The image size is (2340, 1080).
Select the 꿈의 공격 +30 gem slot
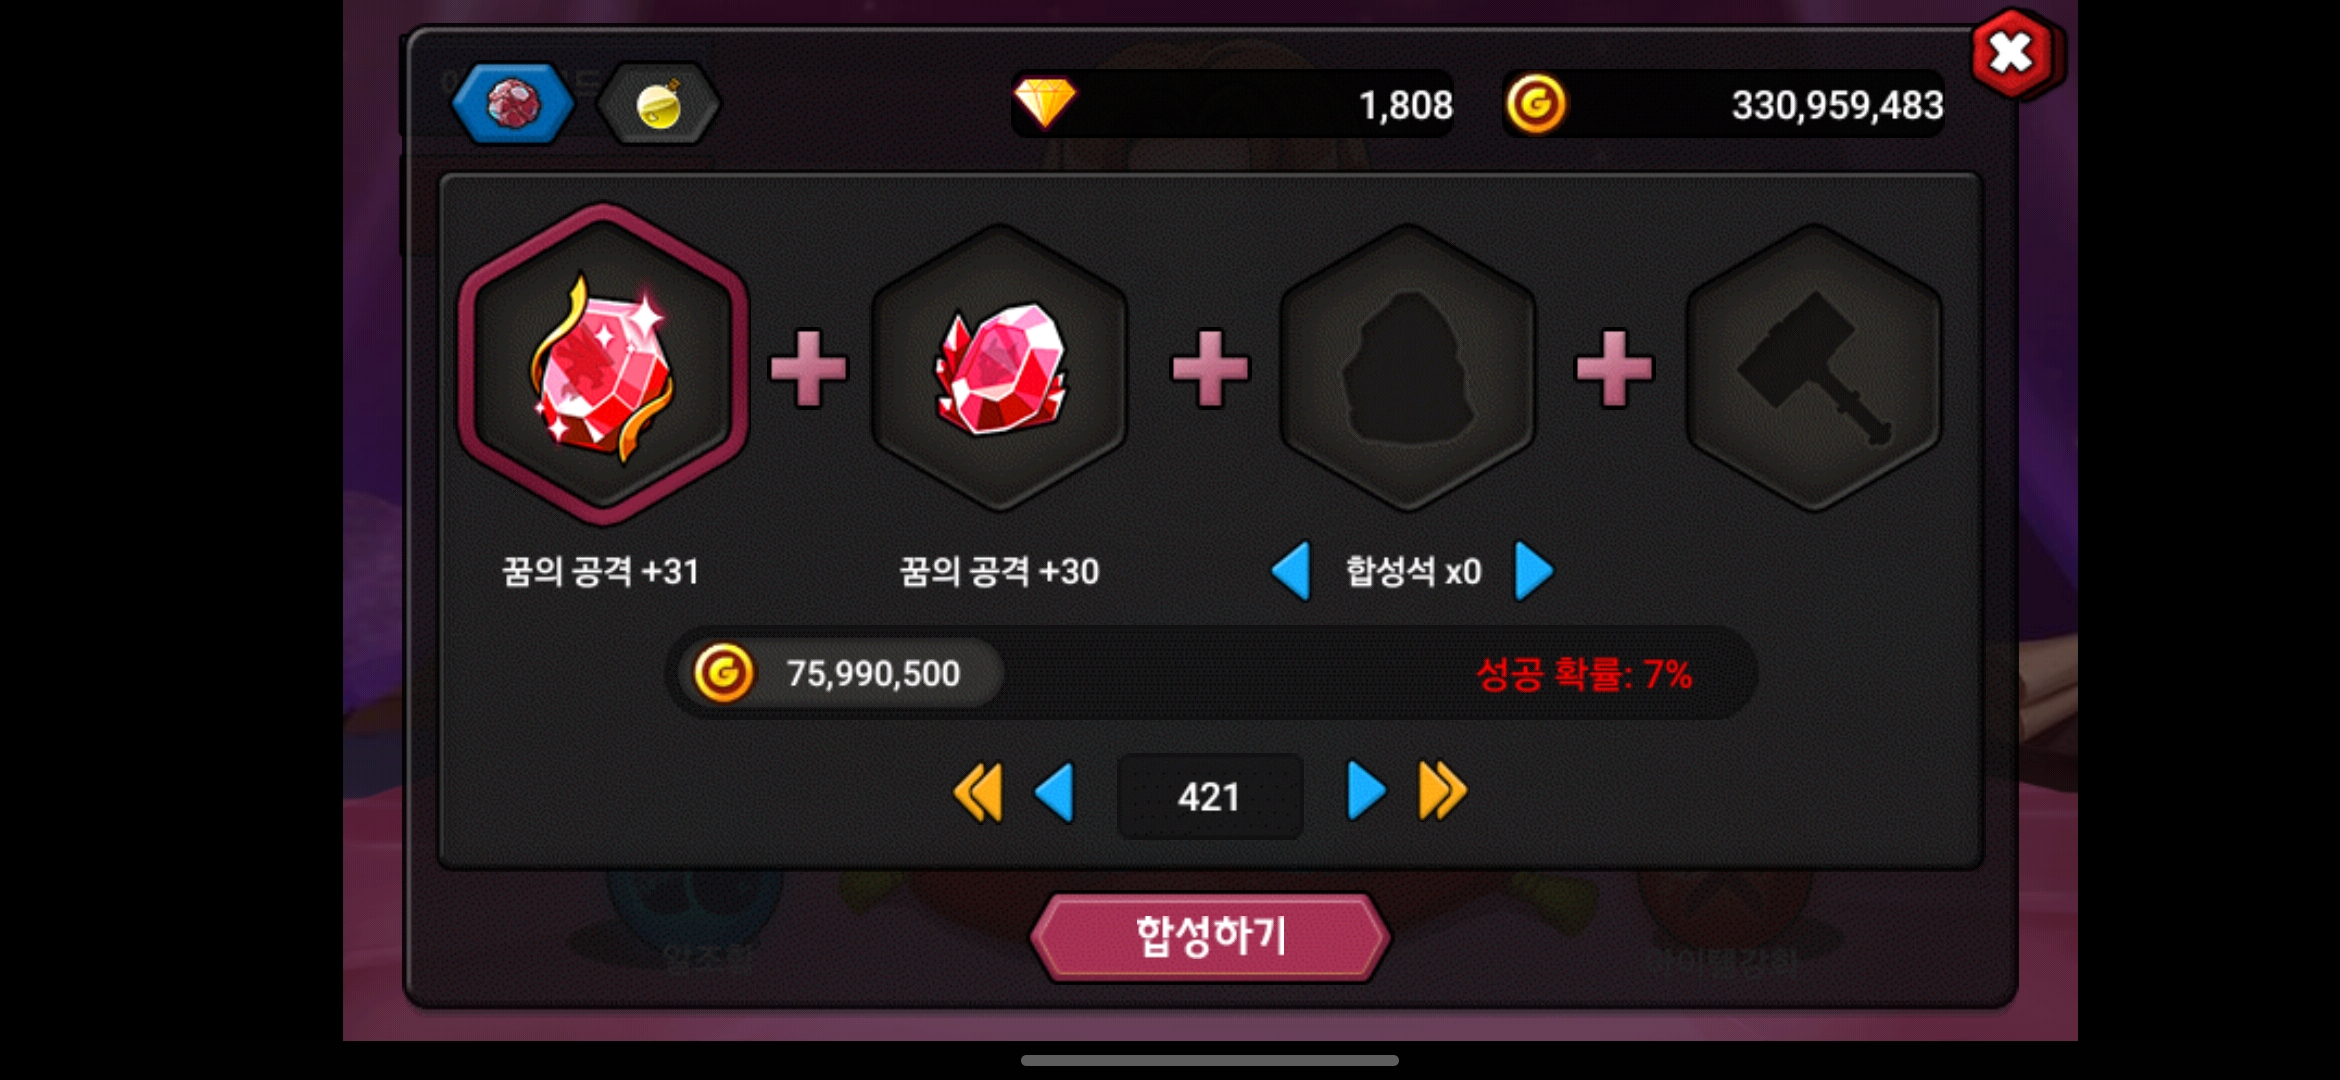[x=1000, y=368]
